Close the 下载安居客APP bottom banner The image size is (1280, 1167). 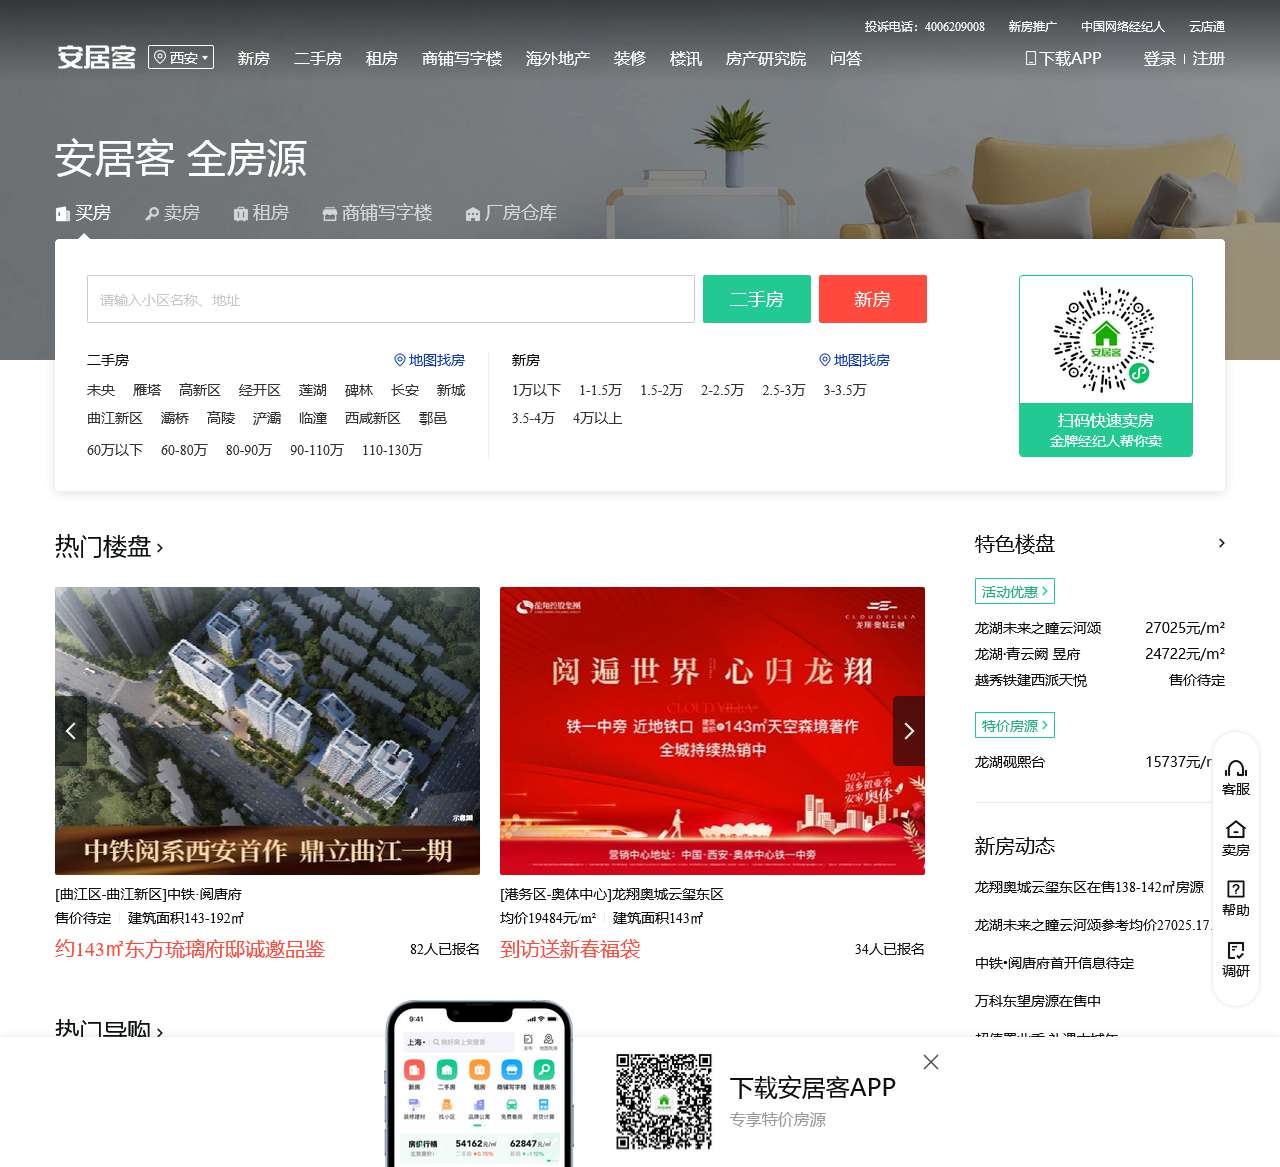coord(931,1062)
